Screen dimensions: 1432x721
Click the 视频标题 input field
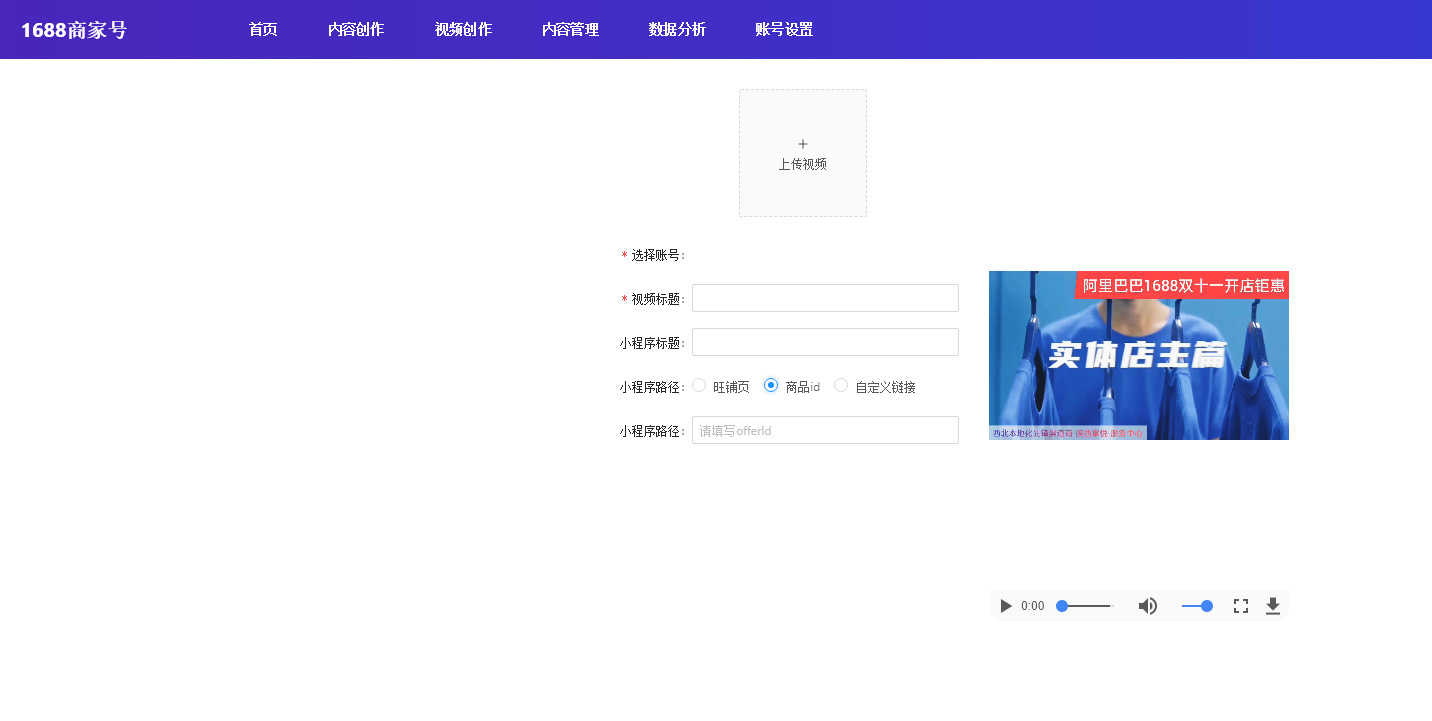pos(825,298)
